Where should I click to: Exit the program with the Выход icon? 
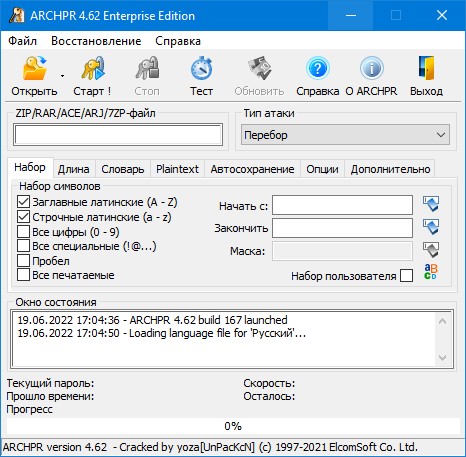426,76
